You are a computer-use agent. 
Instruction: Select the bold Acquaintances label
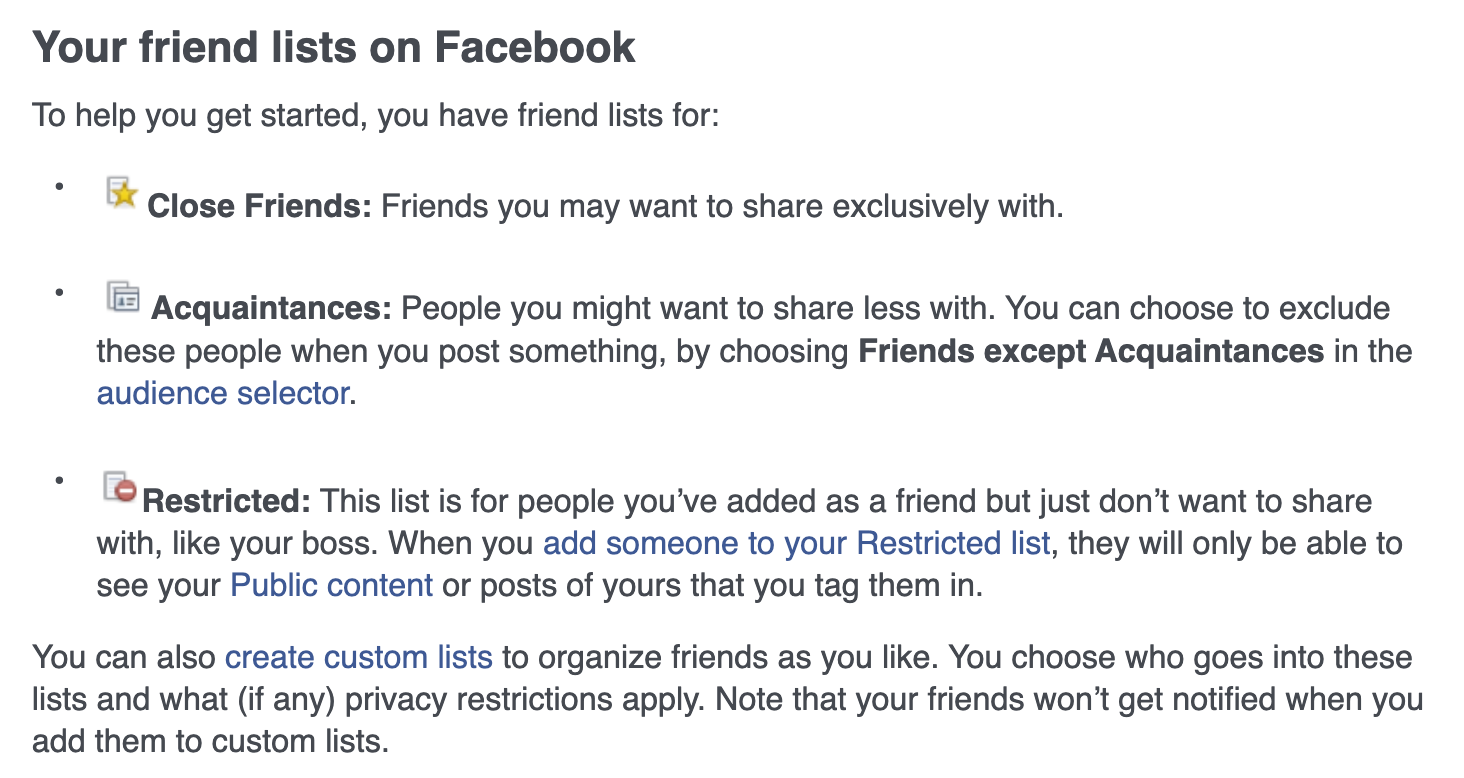[271, 308]
